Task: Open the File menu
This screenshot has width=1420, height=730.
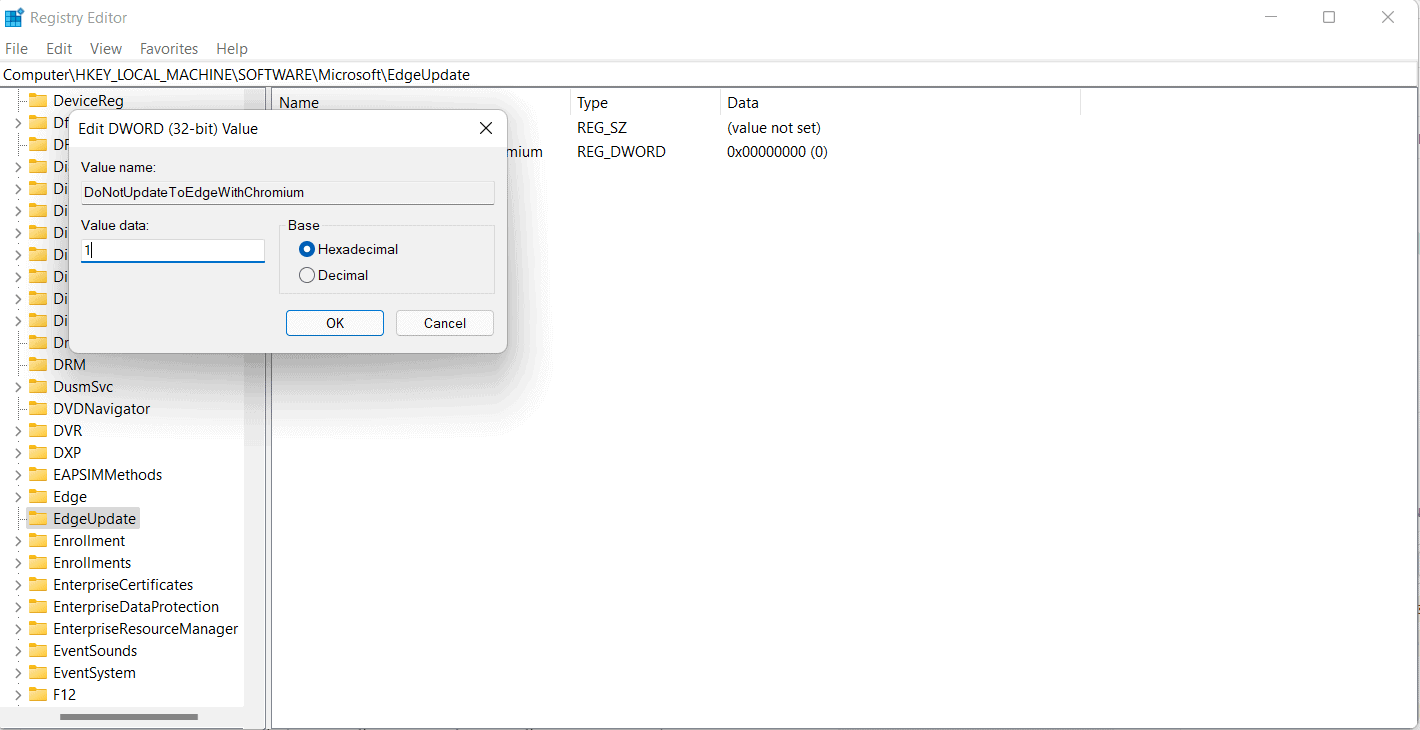Action: [16, 48]
